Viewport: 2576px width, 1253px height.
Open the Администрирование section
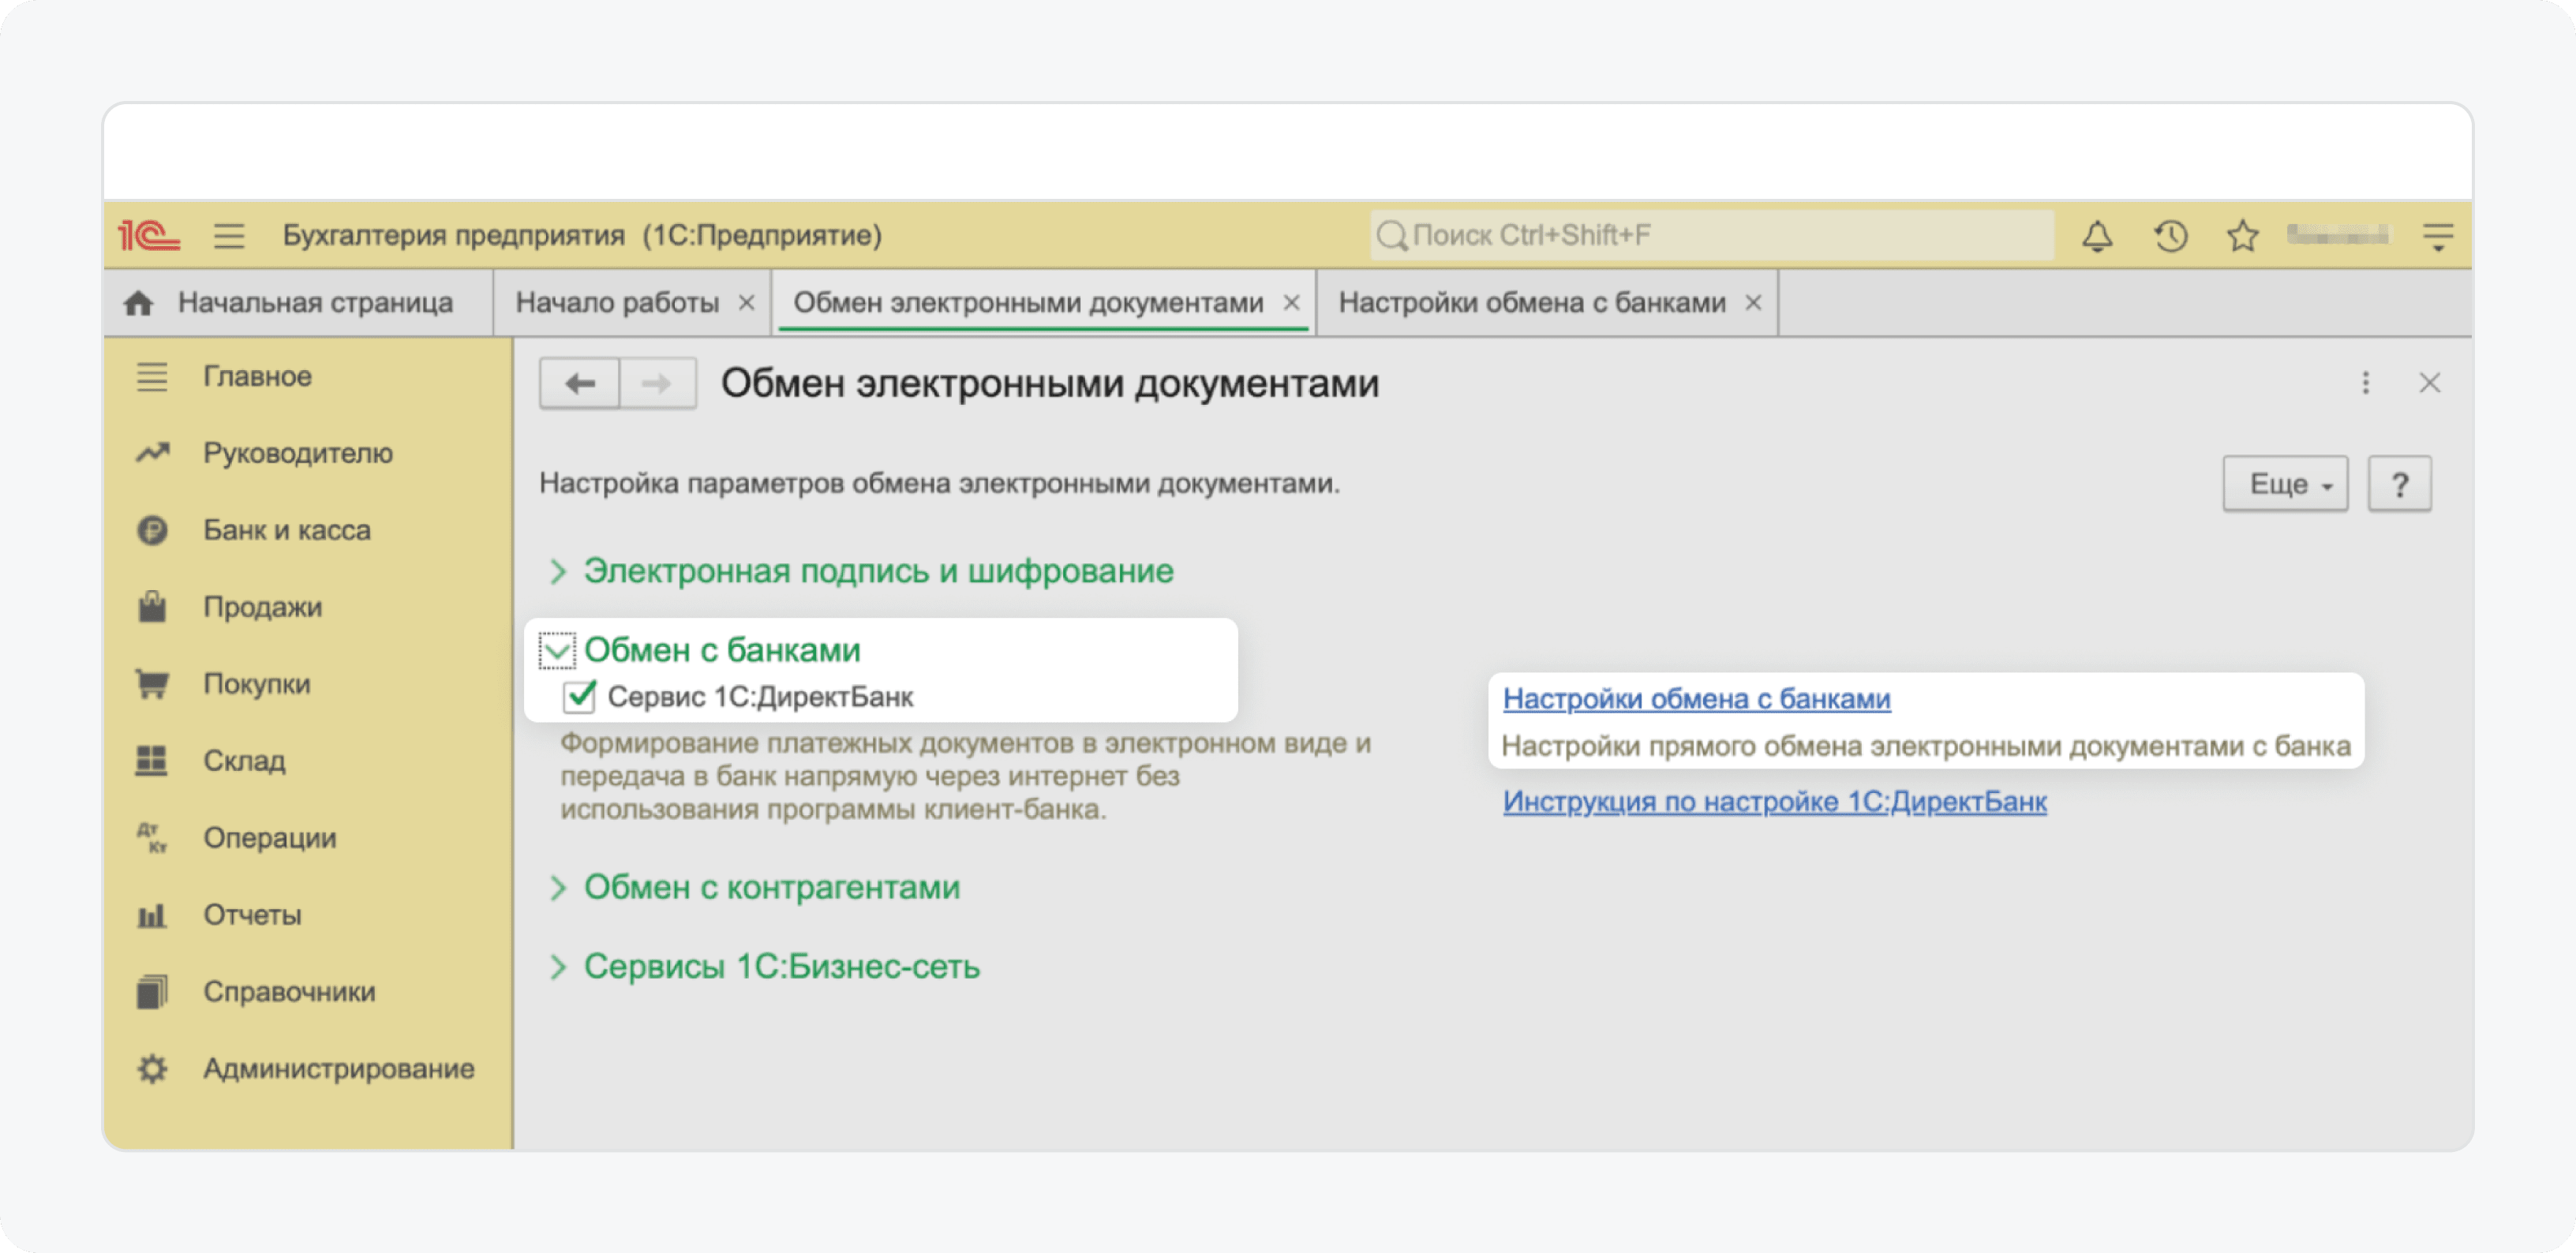point(339,1069)
